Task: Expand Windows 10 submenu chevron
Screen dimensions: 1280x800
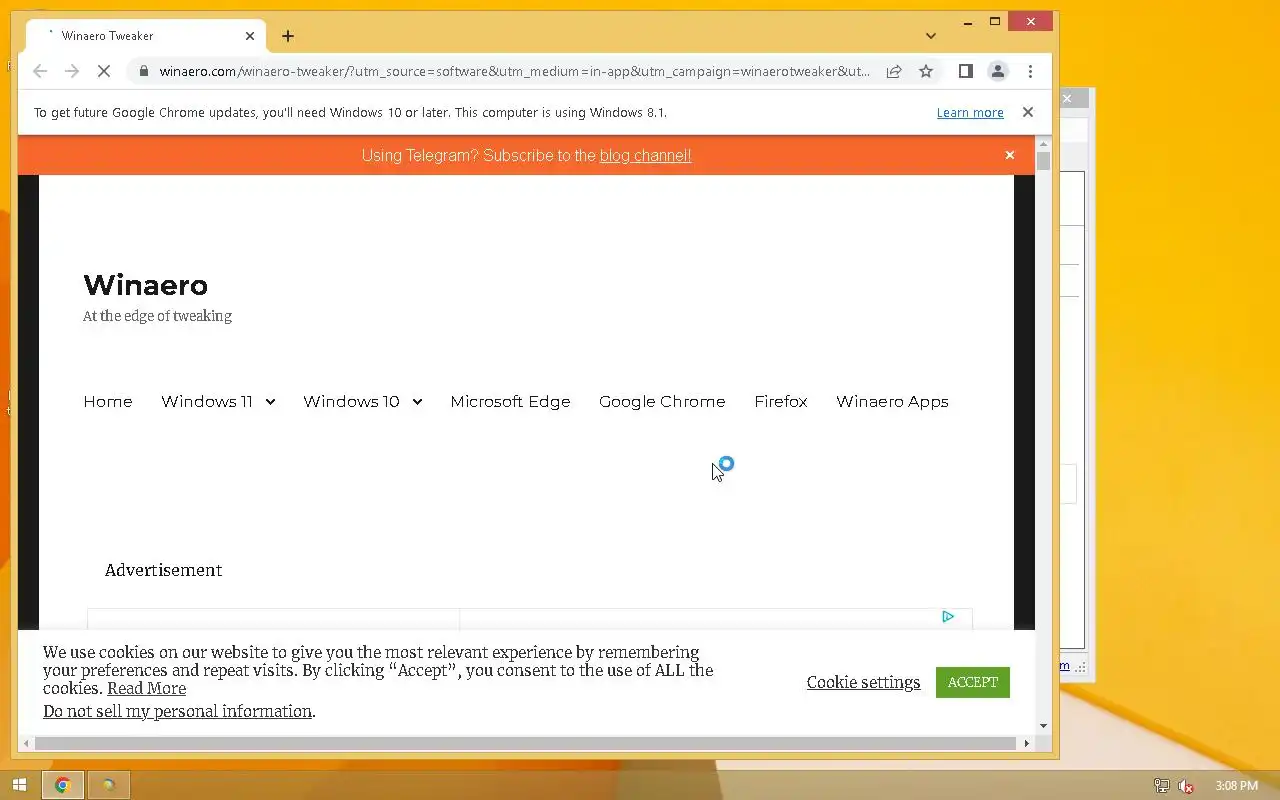Action: pos(417,402)
